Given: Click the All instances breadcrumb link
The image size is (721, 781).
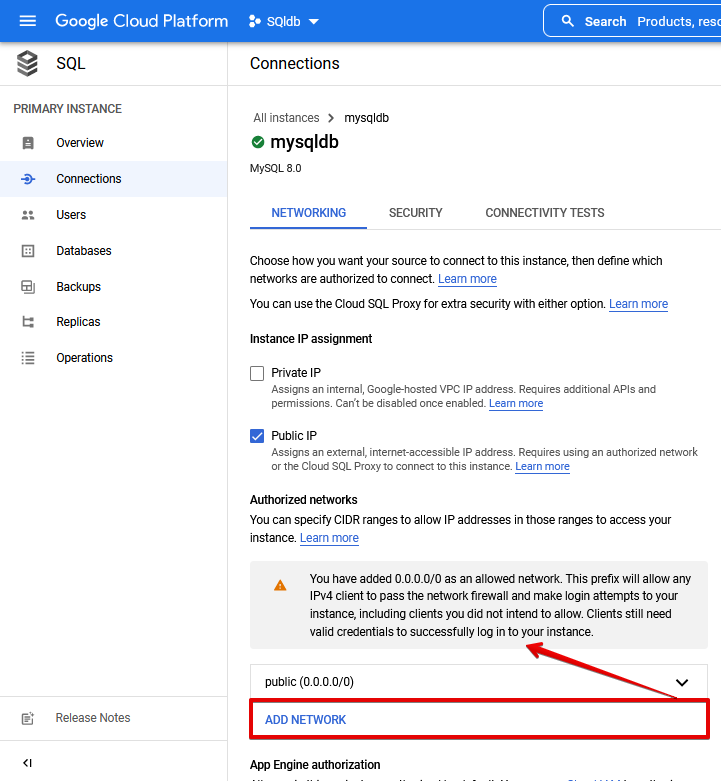Looking at the screenshot, I should point(286,118).
